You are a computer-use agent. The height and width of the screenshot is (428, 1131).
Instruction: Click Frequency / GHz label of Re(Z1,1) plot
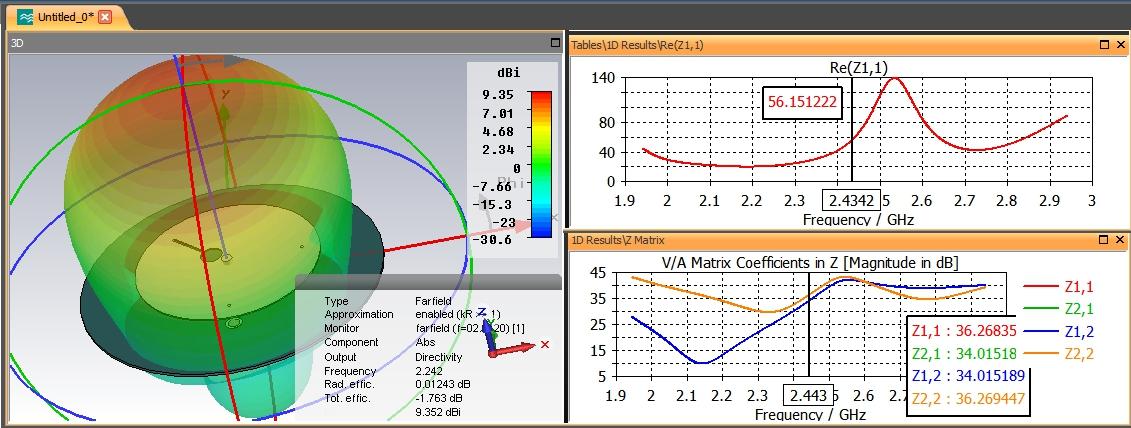[x=858, y=219]
